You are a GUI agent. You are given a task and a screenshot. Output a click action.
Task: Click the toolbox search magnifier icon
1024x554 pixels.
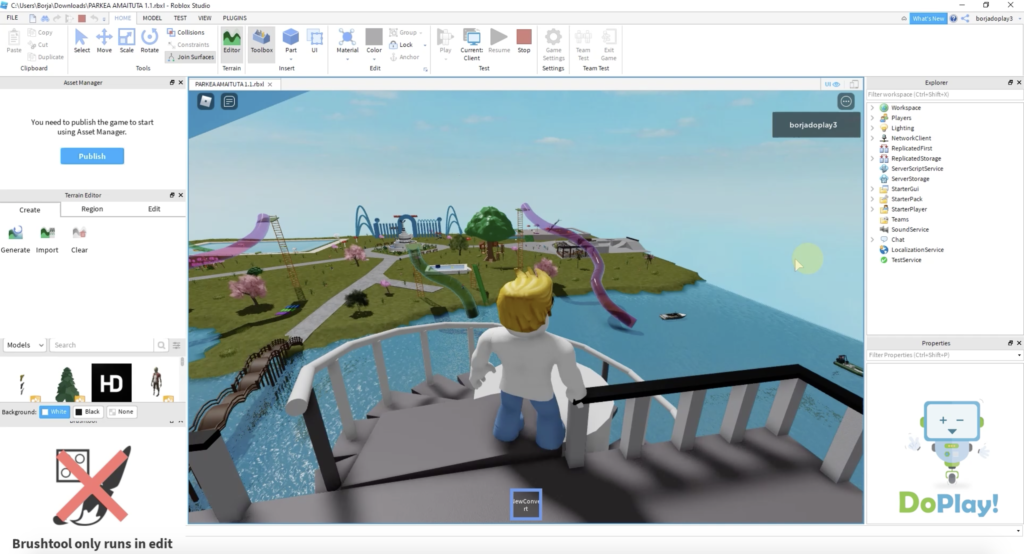click(x=161, y=345)
